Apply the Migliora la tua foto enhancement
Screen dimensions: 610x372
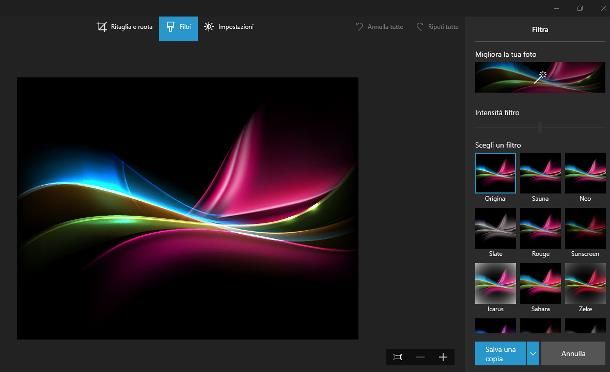coord(540,77)
